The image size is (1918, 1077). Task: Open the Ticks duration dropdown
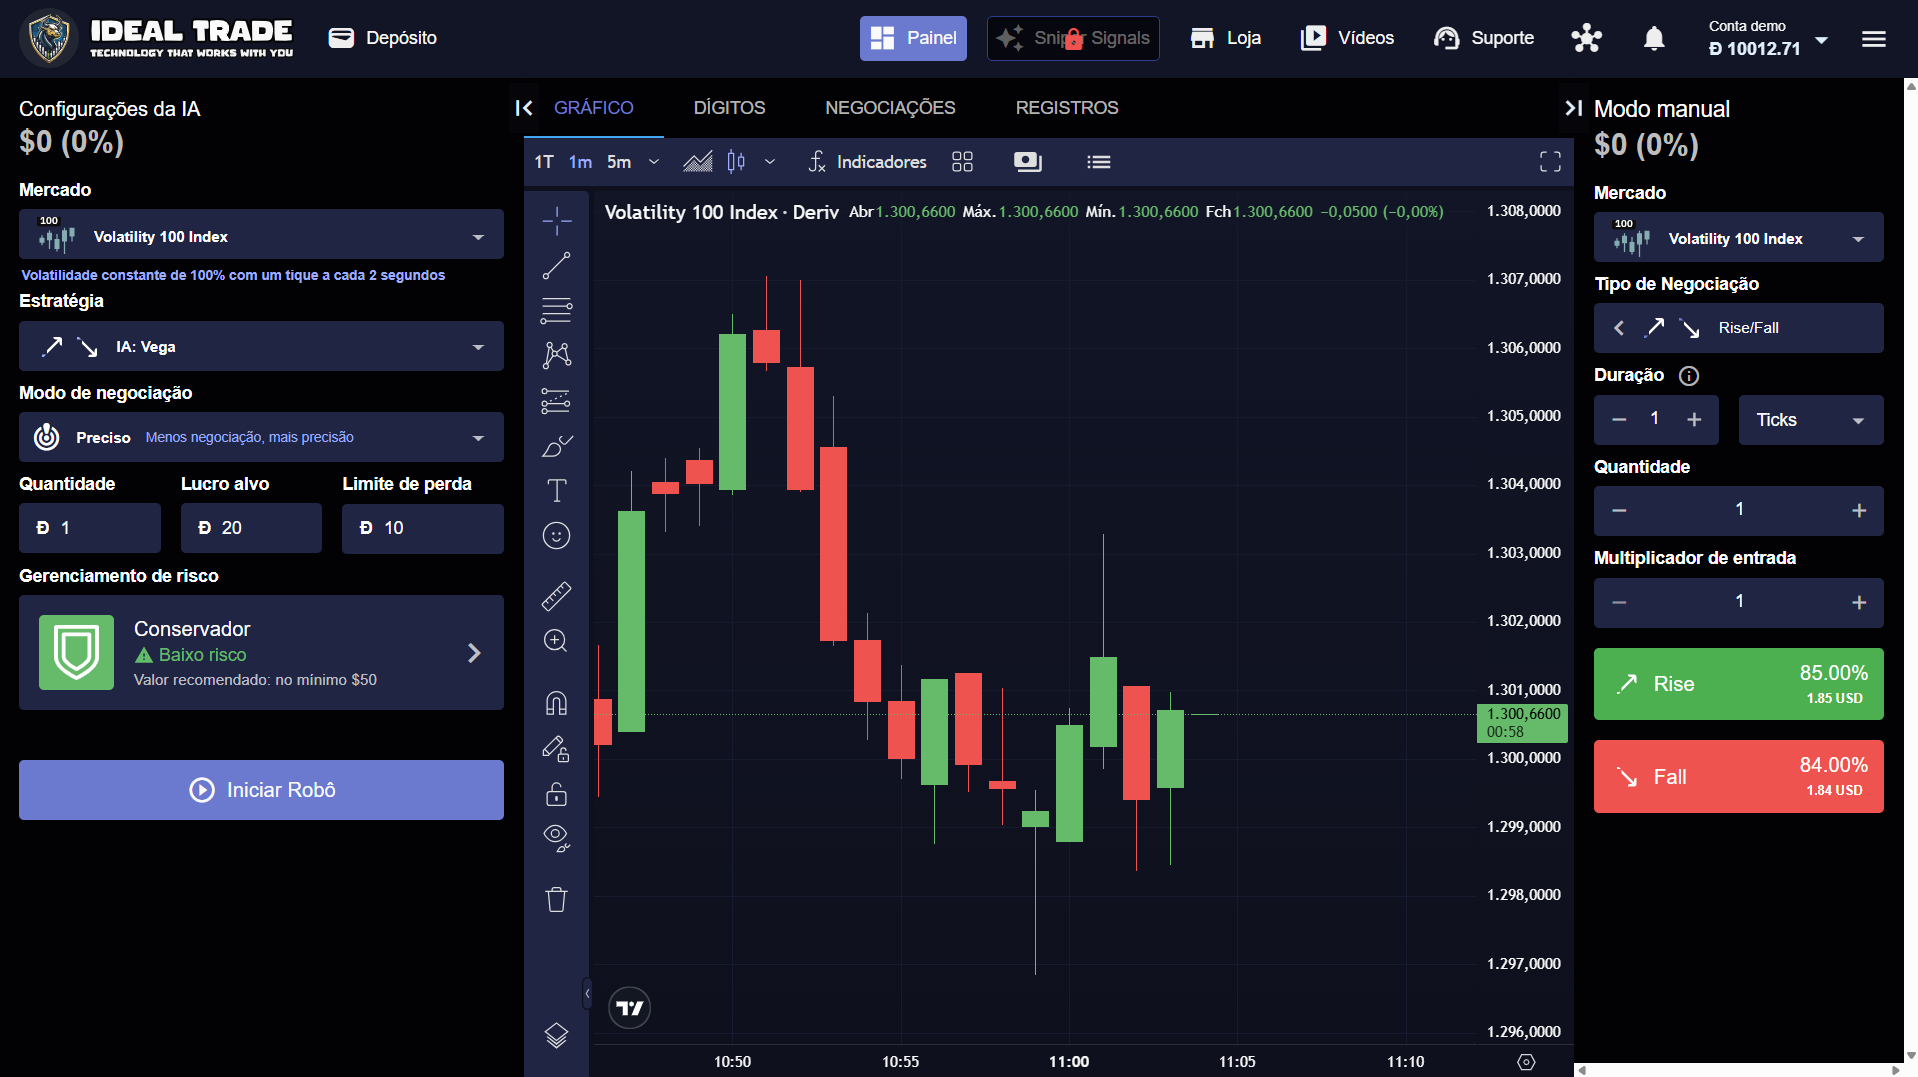(1810, 419)
